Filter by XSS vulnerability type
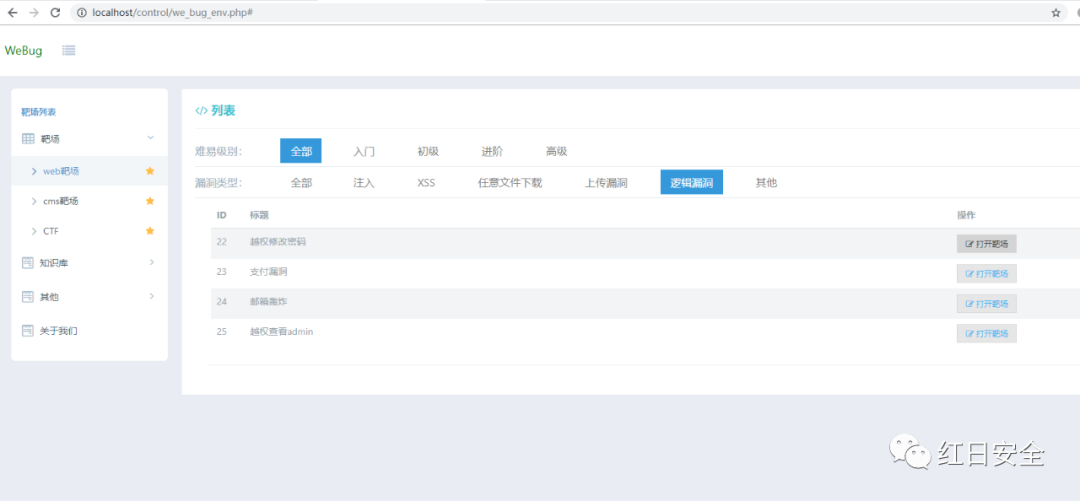Image resolution: width=1080 pixels, height=501 pixels. click(x=426, y=183)
